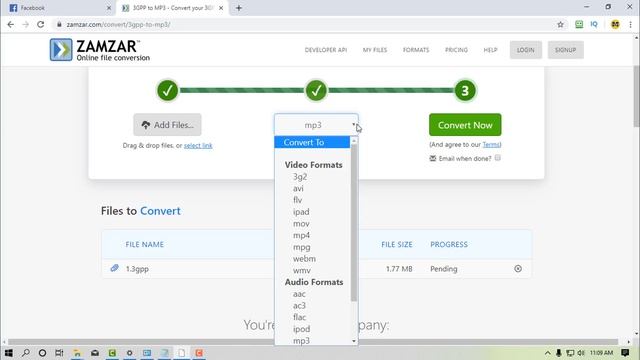Click the dropdown list scrollbar thumb

(x=354, y=222)
